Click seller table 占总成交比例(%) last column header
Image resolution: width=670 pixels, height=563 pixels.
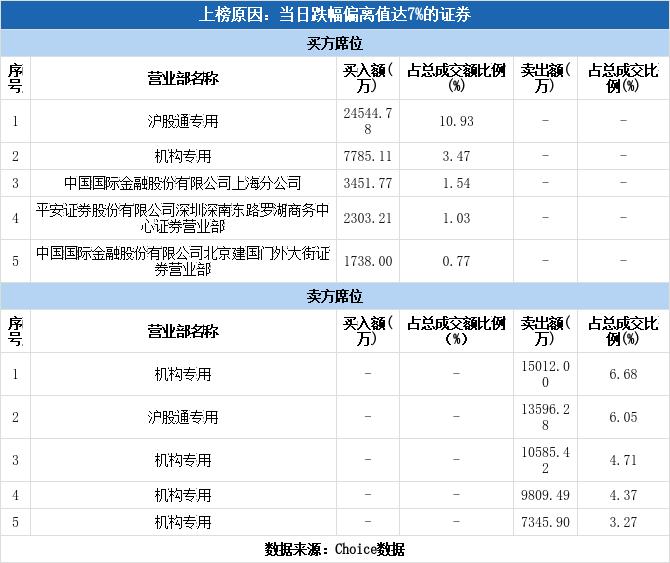tap(623, 331)
